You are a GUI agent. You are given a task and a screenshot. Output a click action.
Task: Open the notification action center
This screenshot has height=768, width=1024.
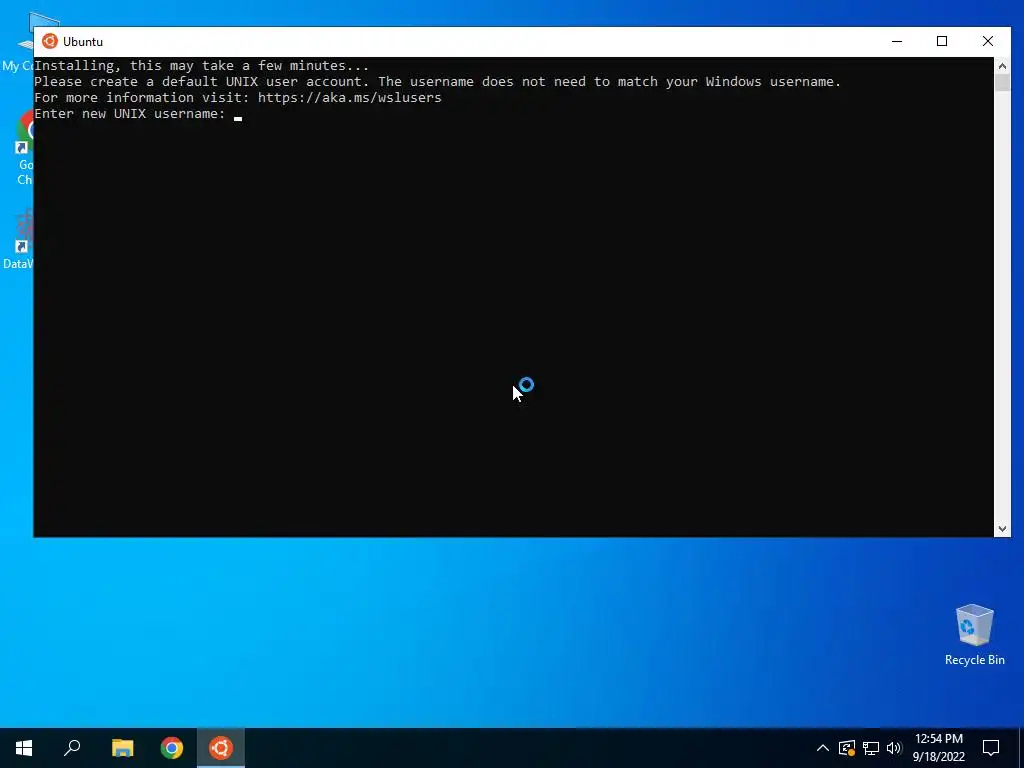click(x=991, y=748)
